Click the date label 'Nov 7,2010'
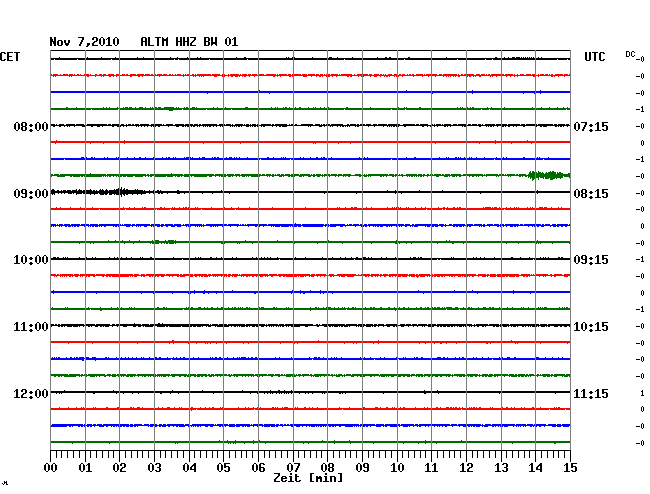Viewport: 650px width, 494px height. pos(84,42)
